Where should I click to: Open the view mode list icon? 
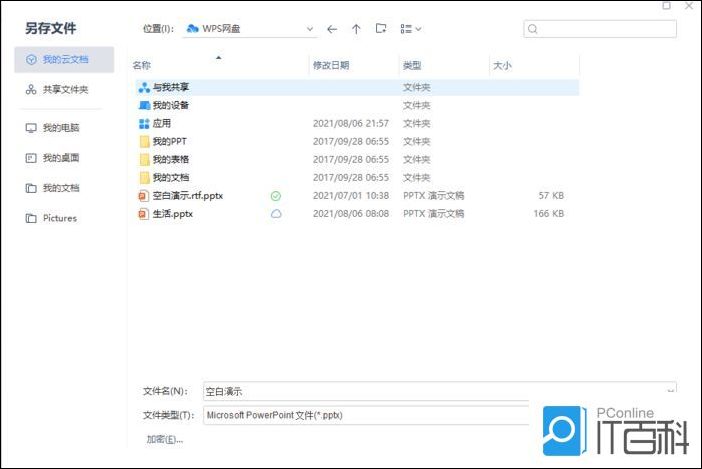pos(406,29)
